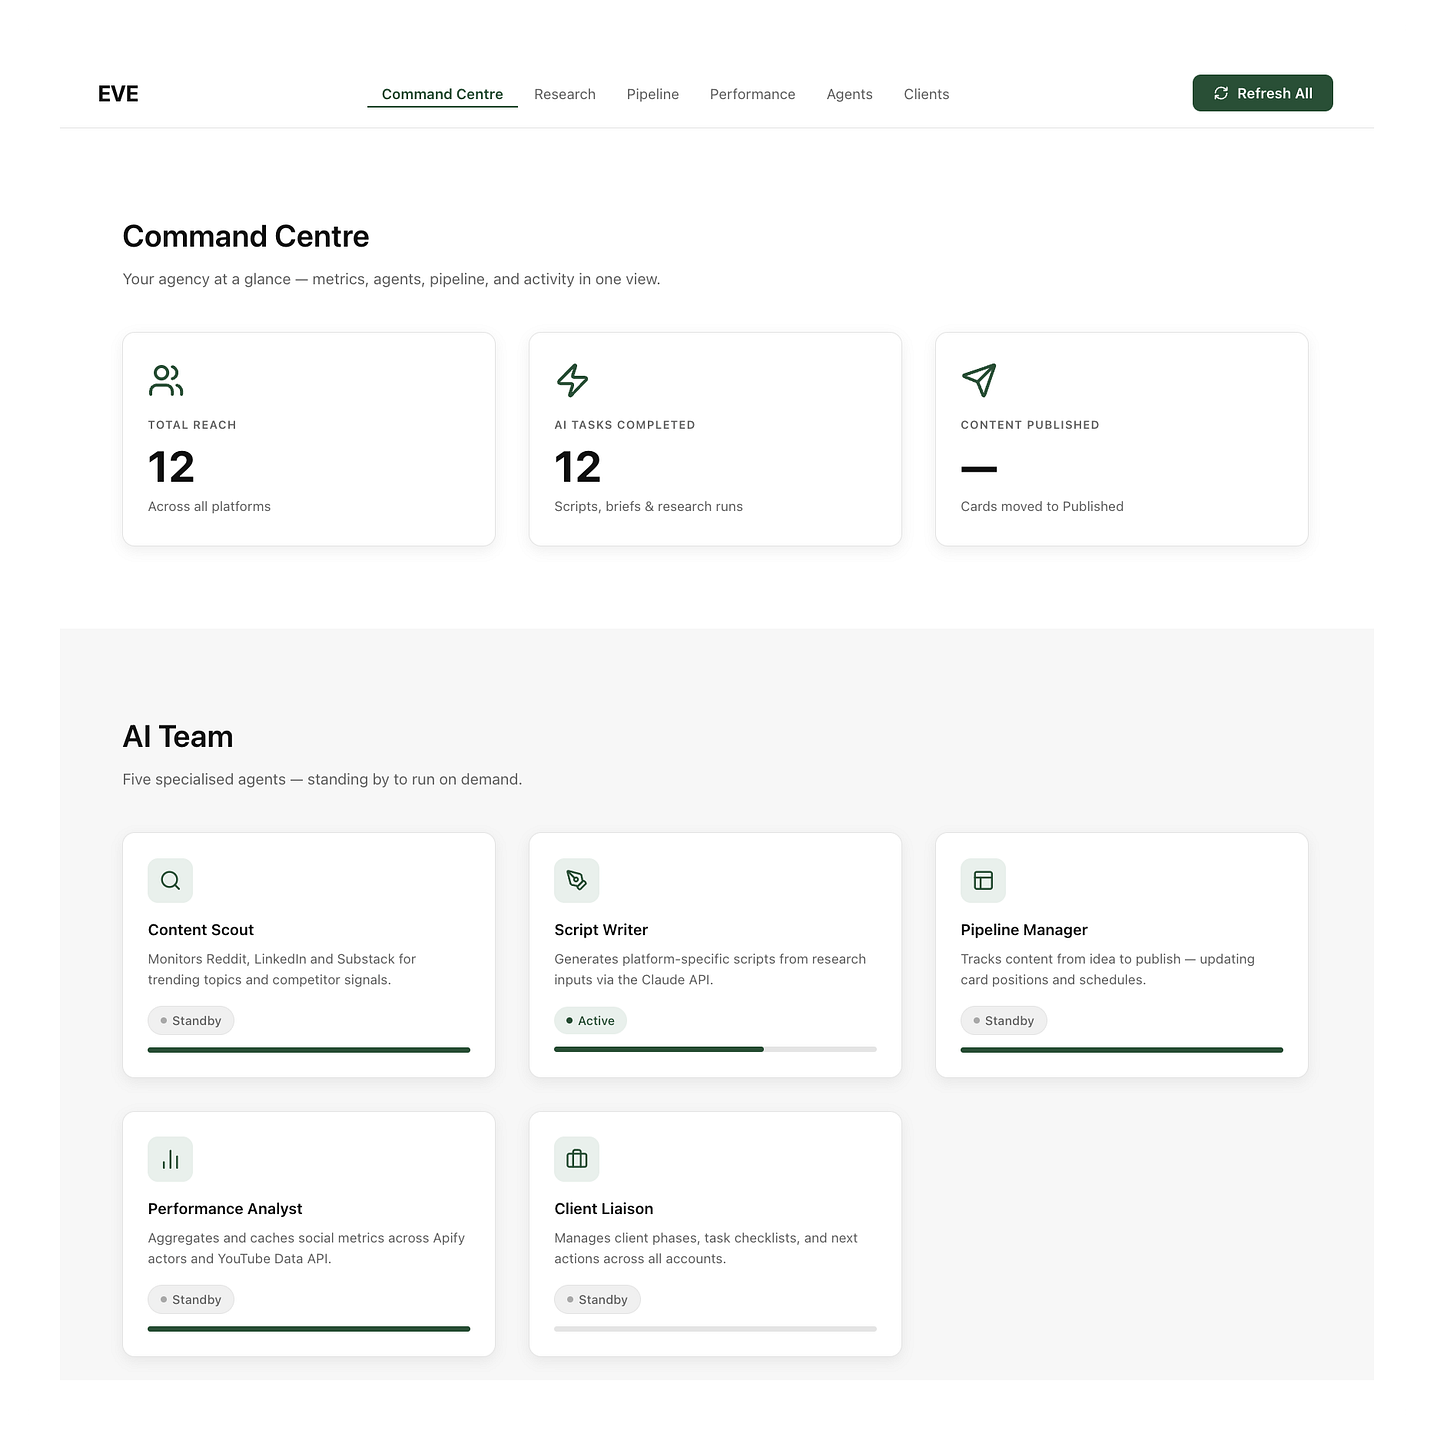Viewport: 1434px width, 1440px height.
Task: Select the Performance Analyst agent title
Action: coord(225,1209)
